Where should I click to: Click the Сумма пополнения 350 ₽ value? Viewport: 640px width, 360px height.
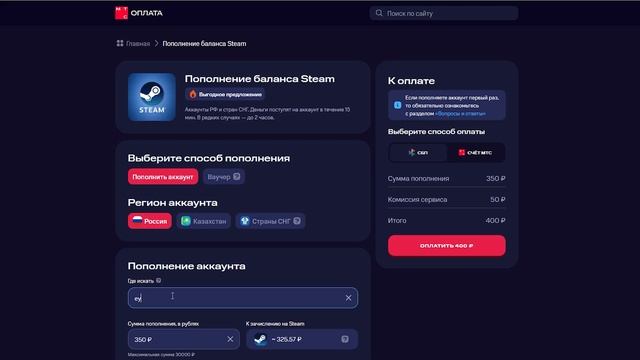click(x=496, y=179)
